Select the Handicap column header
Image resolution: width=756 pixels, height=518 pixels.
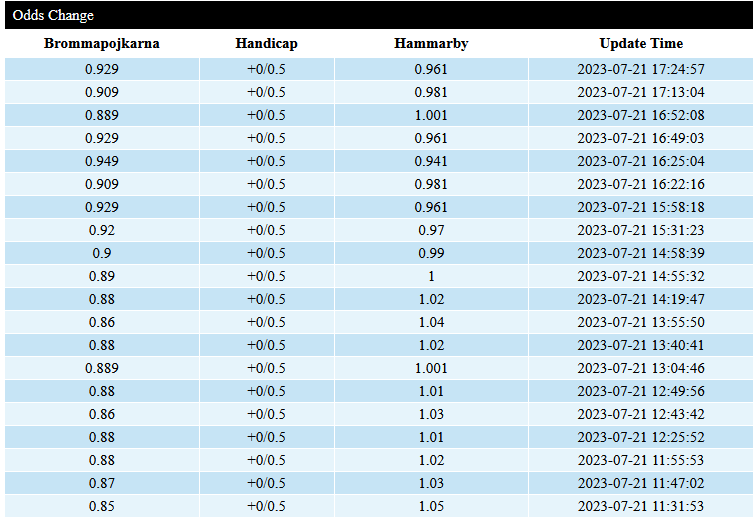pyautogui.click(x=267, y=43)
